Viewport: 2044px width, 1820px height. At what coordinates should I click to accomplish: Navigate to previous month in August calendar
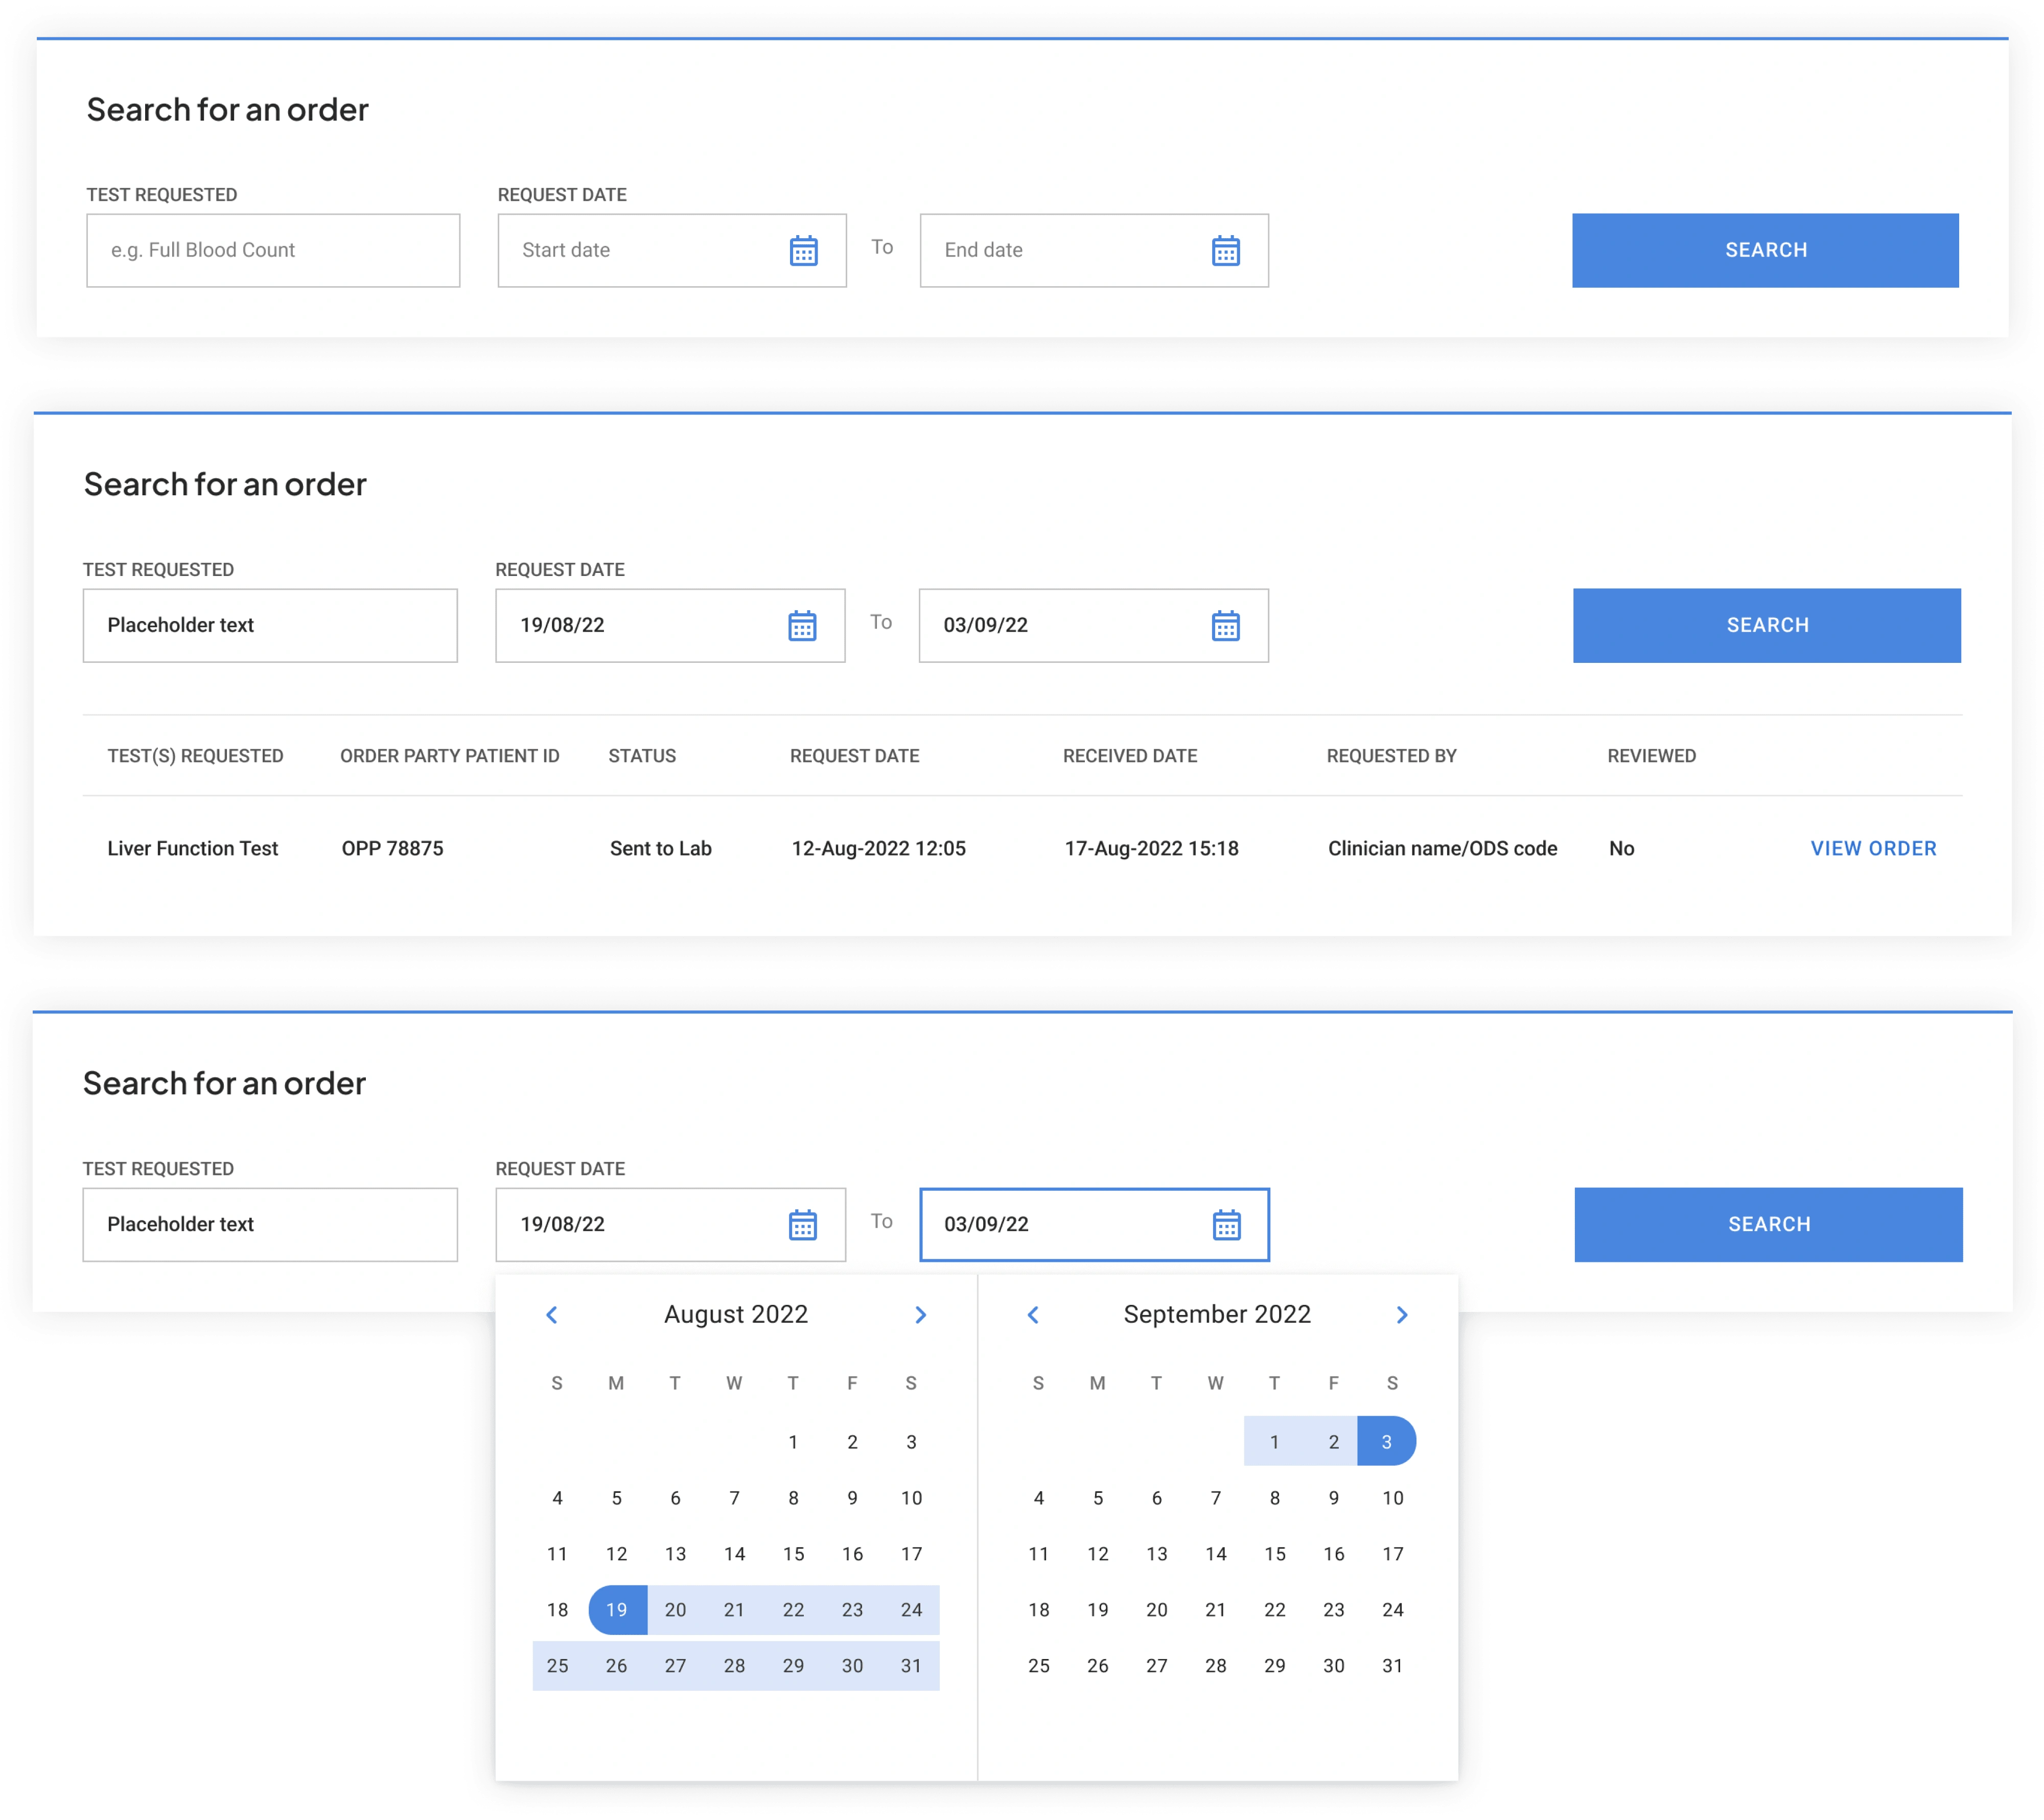[x=551, y=1314]
